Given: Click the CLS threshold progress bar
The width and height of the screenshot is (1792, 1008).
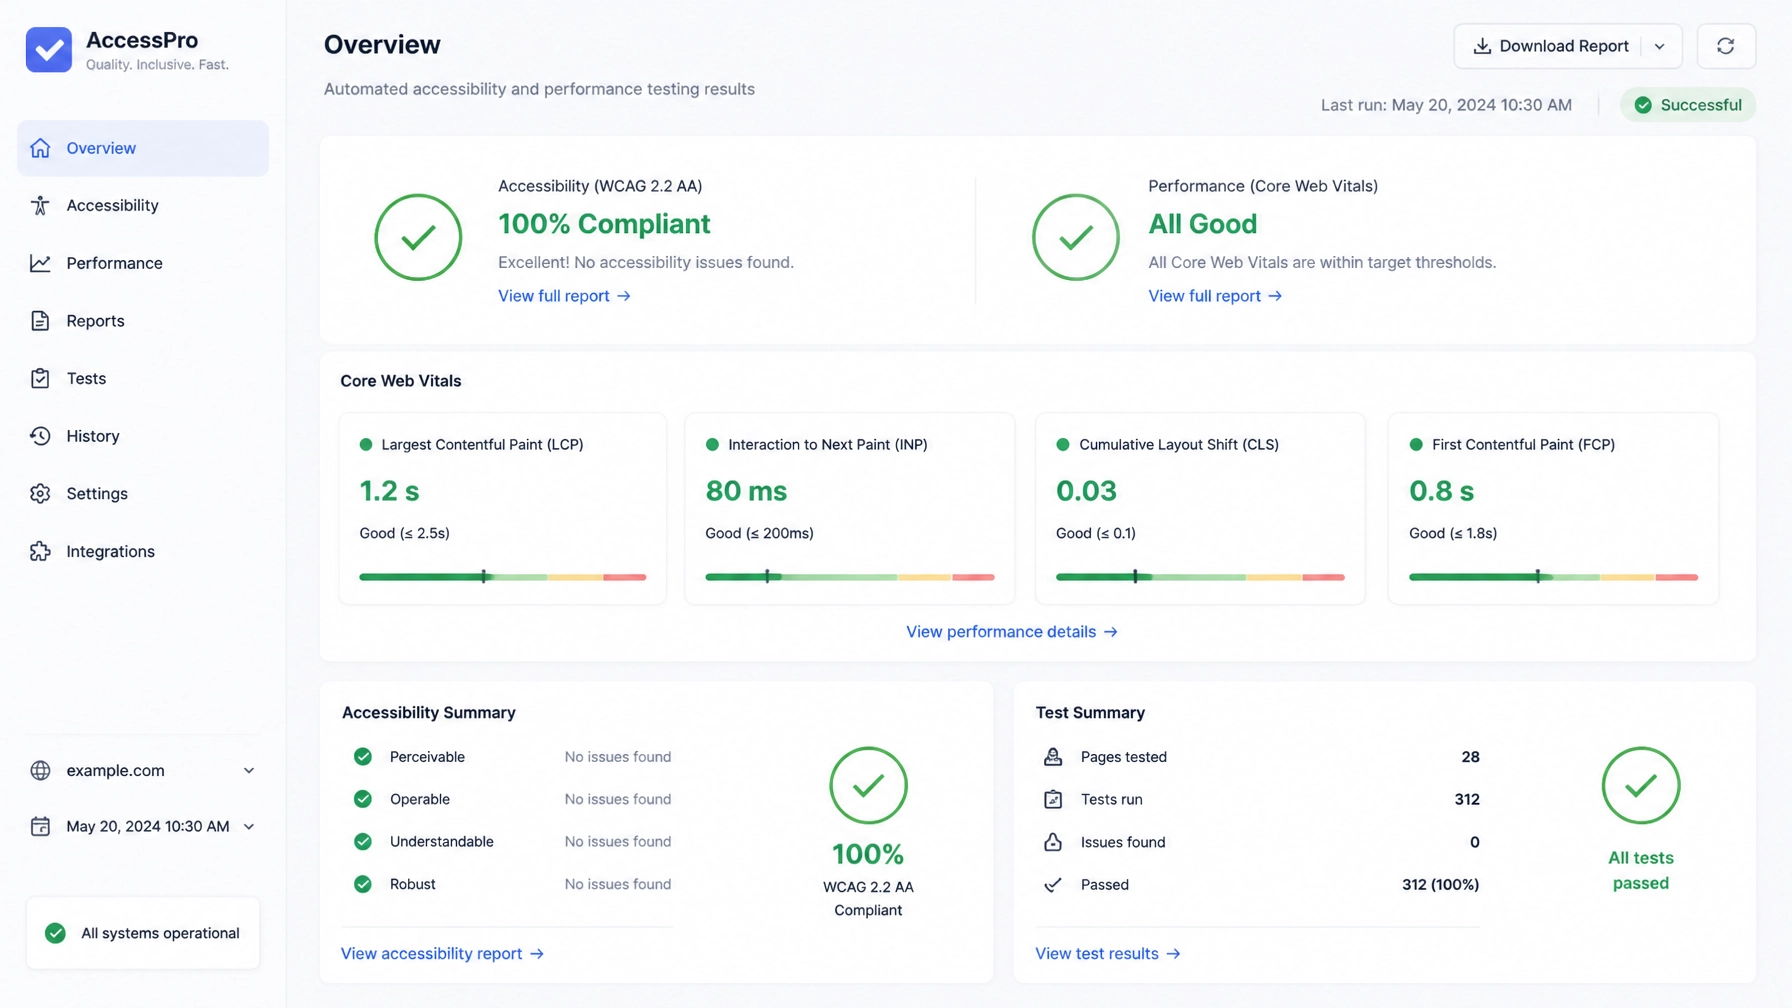Looking at the screenshot, I should pyautogui.click(x=1200, y=577).
